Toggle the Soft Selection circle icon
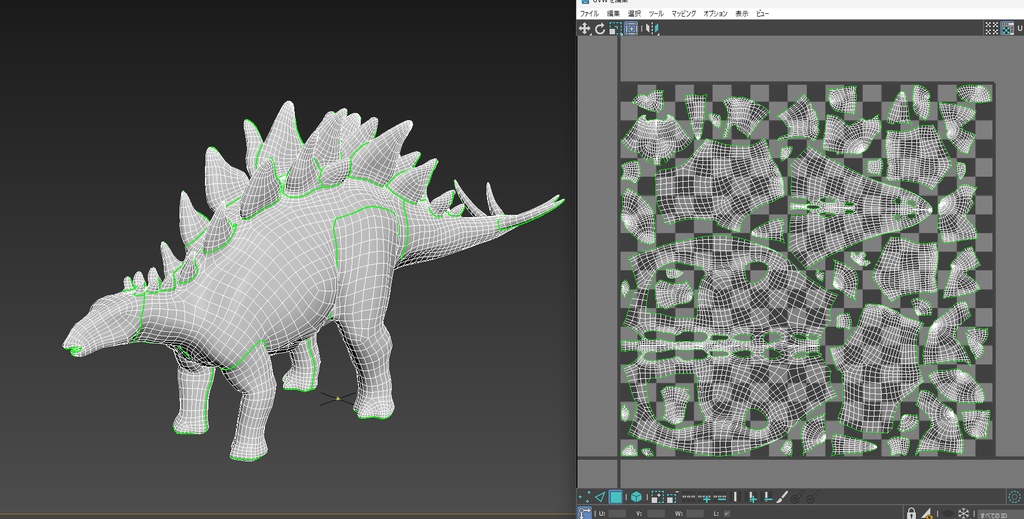The height and width of the screenshot is (519, 1024). 1014,497
